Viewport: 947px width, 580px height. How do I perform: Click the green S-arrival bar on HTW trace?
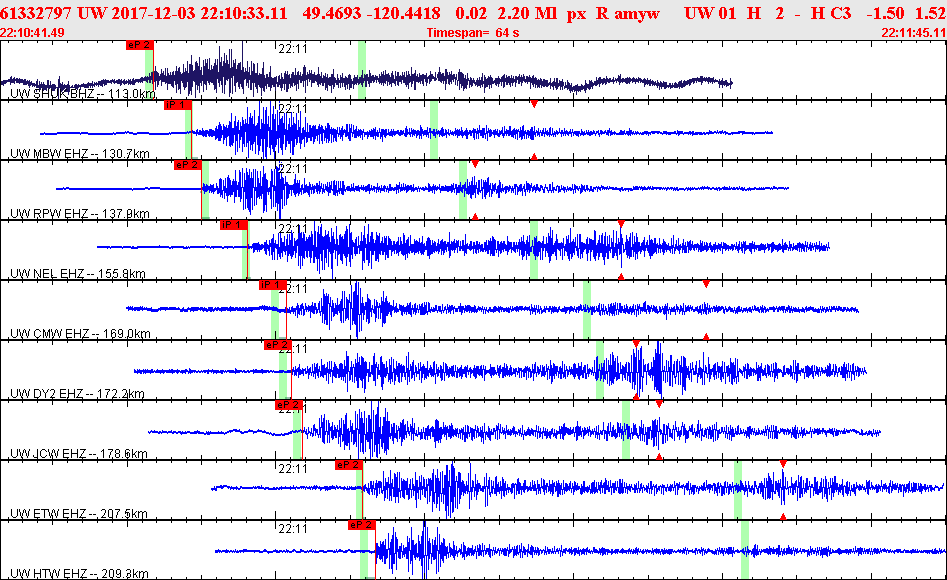tap(745, 549)
